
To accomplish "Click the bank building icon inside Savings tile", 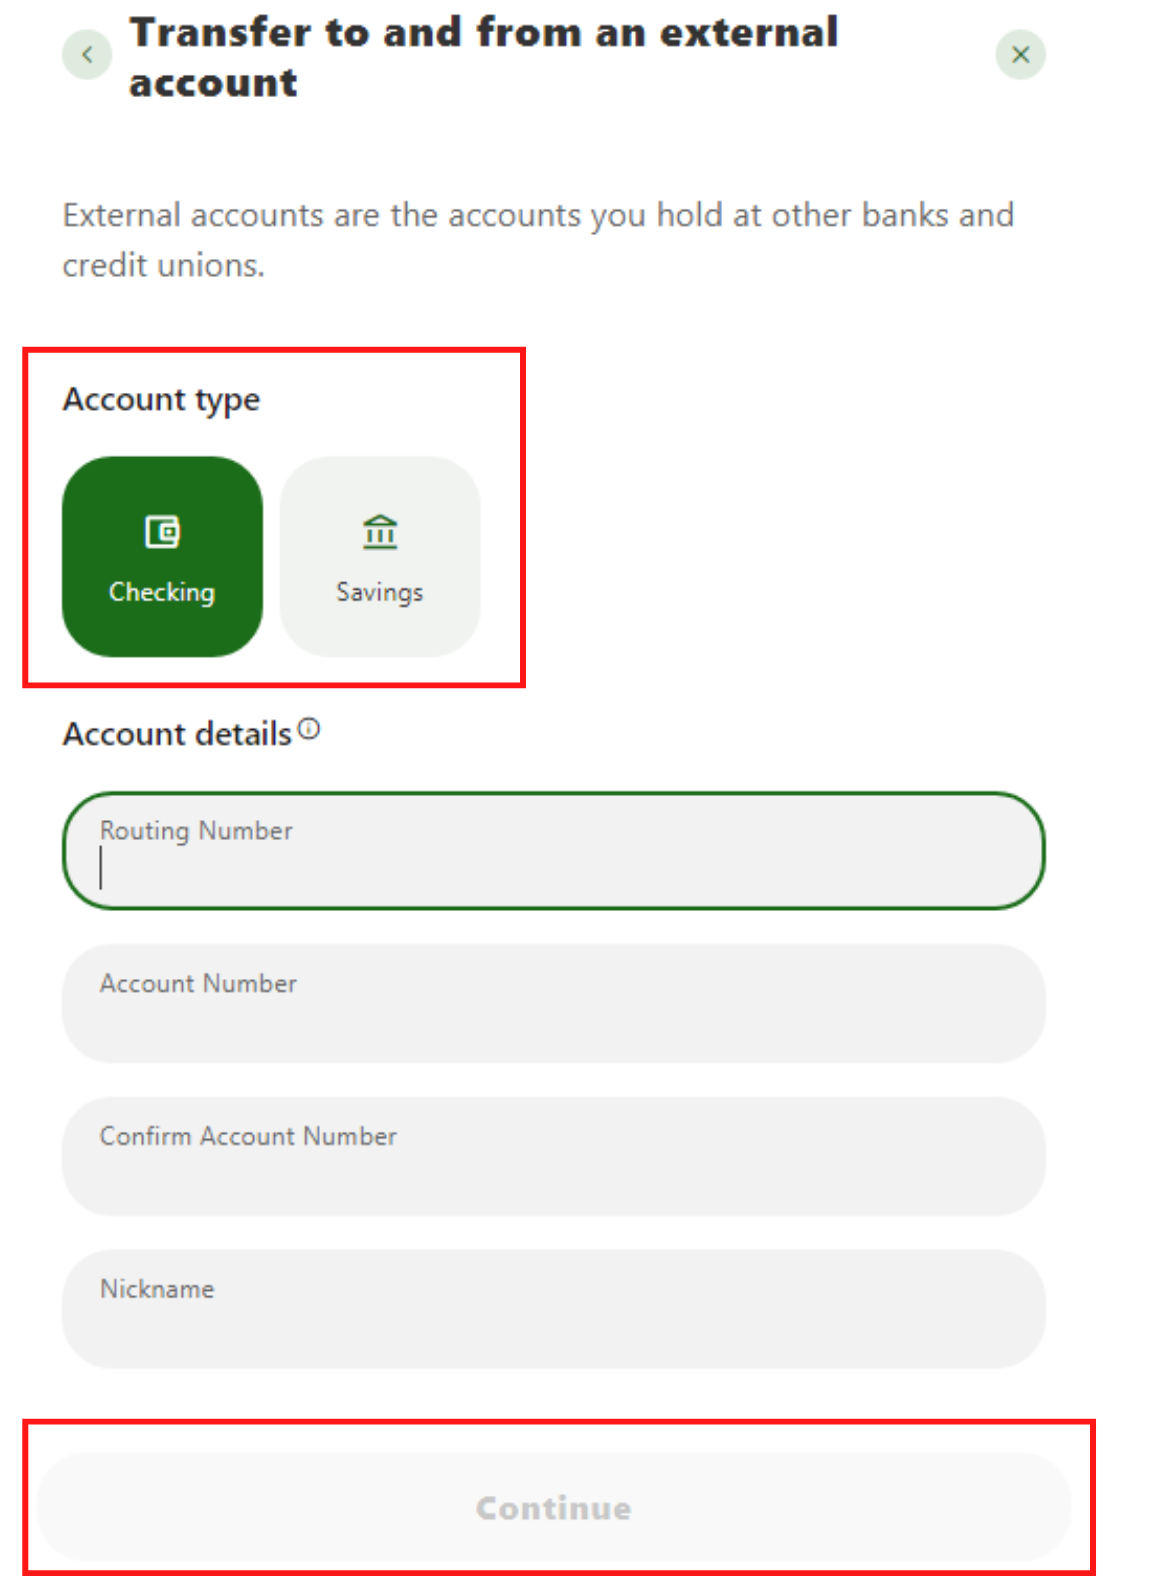I will tap(380, 532).
